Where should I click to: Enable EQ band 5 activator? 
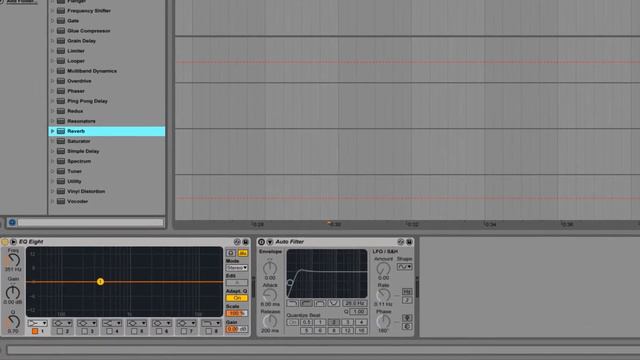[134, 331]
